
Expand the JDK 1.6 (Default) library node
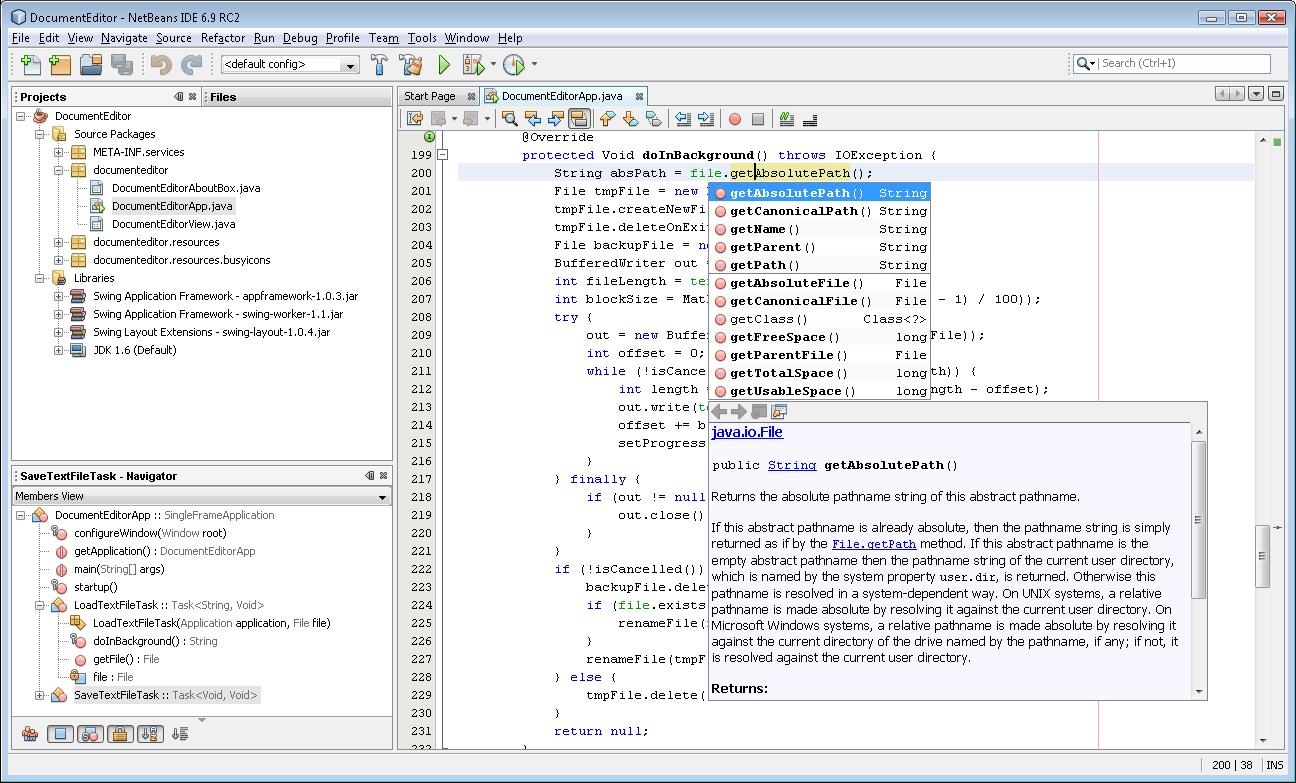59,350
